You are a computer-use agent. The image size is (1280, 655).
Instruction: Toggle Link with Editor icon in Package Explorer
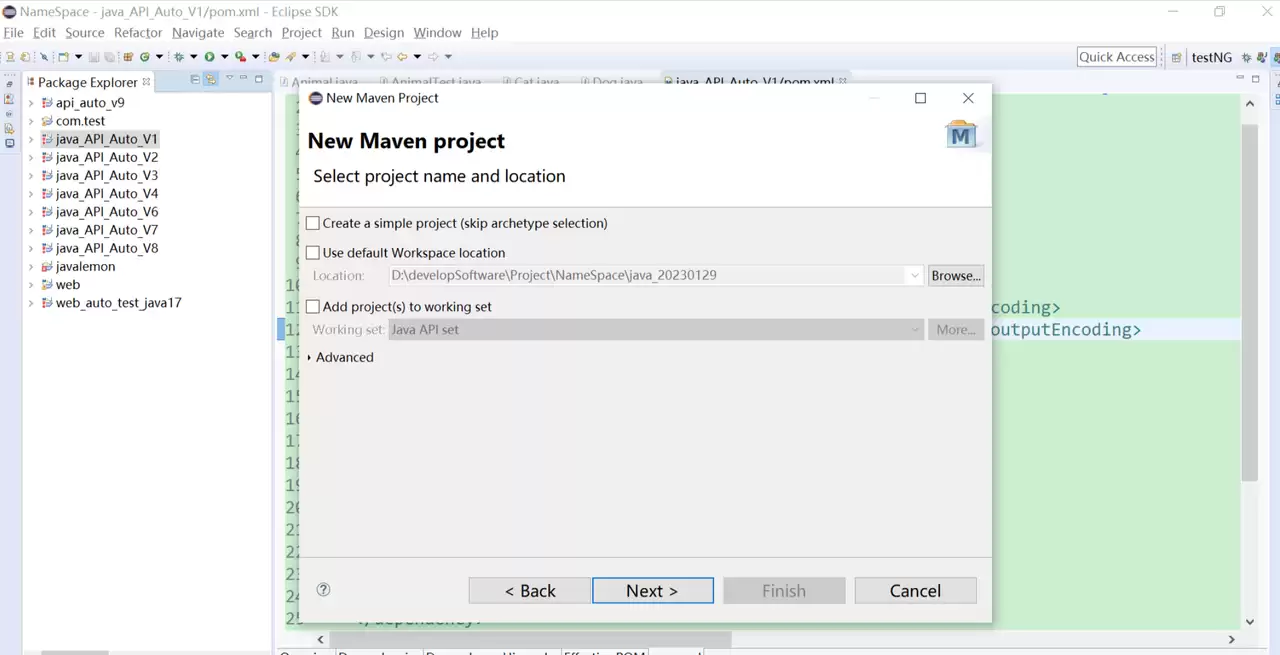pyautogui.click(x=211, y=80)
